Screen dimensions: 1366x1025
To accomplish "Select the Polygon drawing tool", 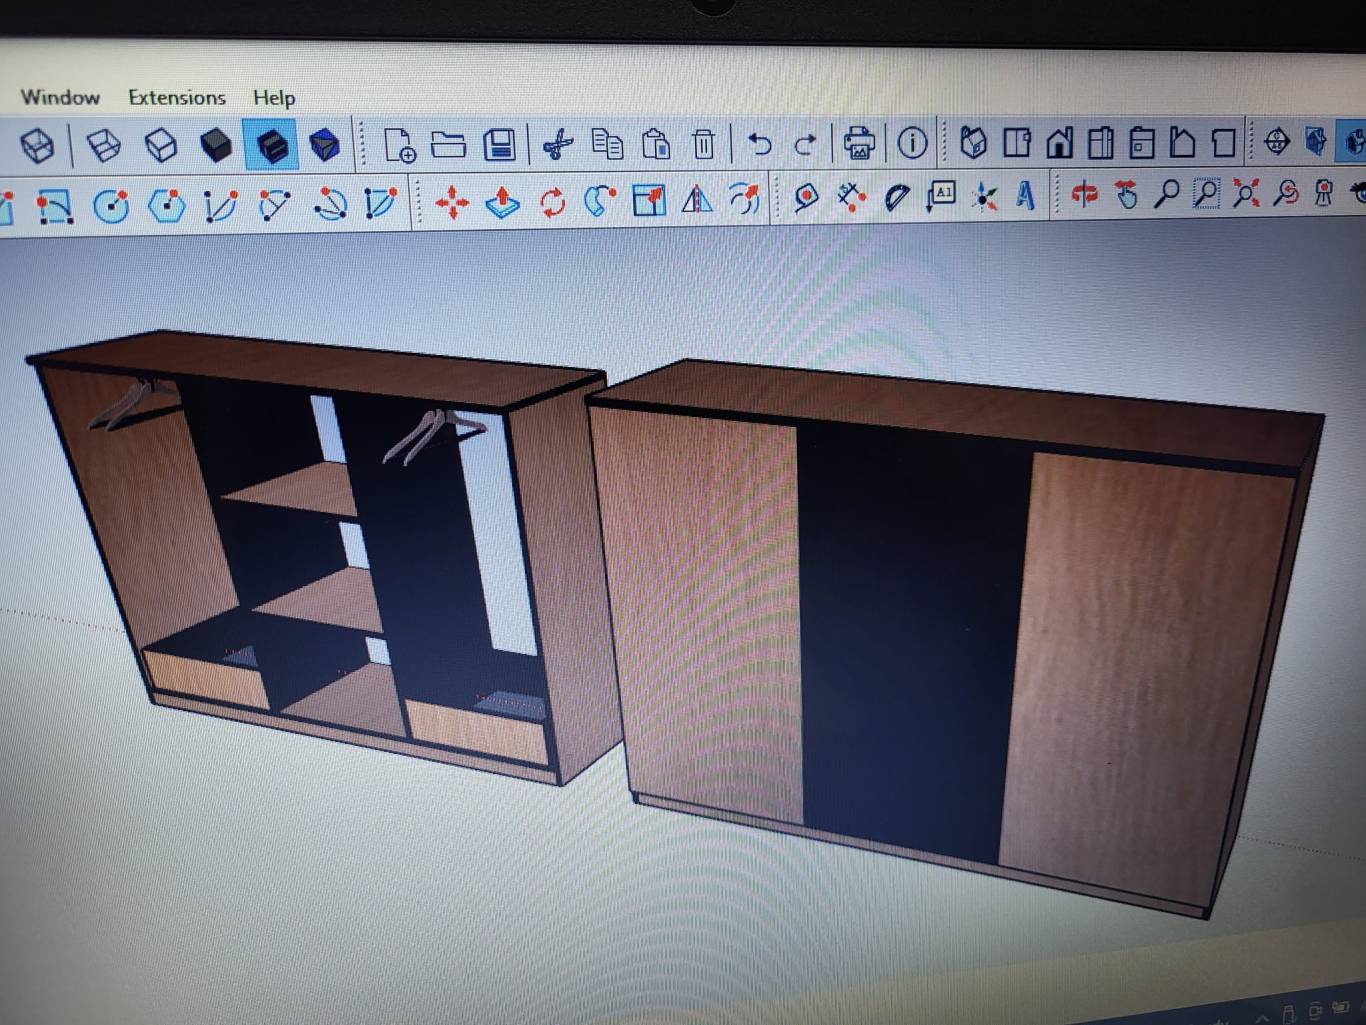I will click(x=166, y=206).
